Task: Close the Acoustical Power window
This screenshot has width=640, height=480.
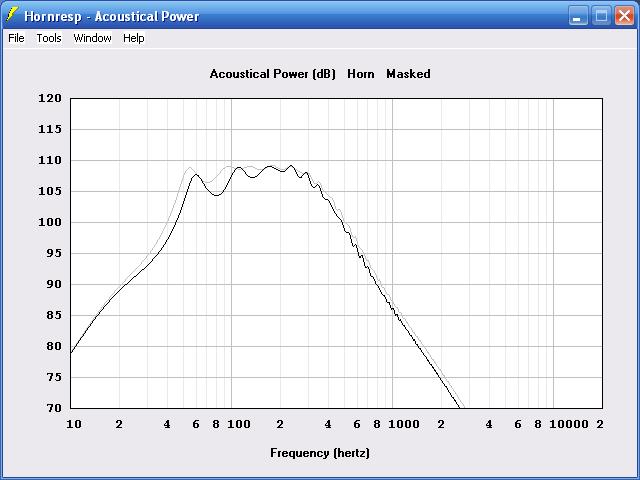Action: 624,16
